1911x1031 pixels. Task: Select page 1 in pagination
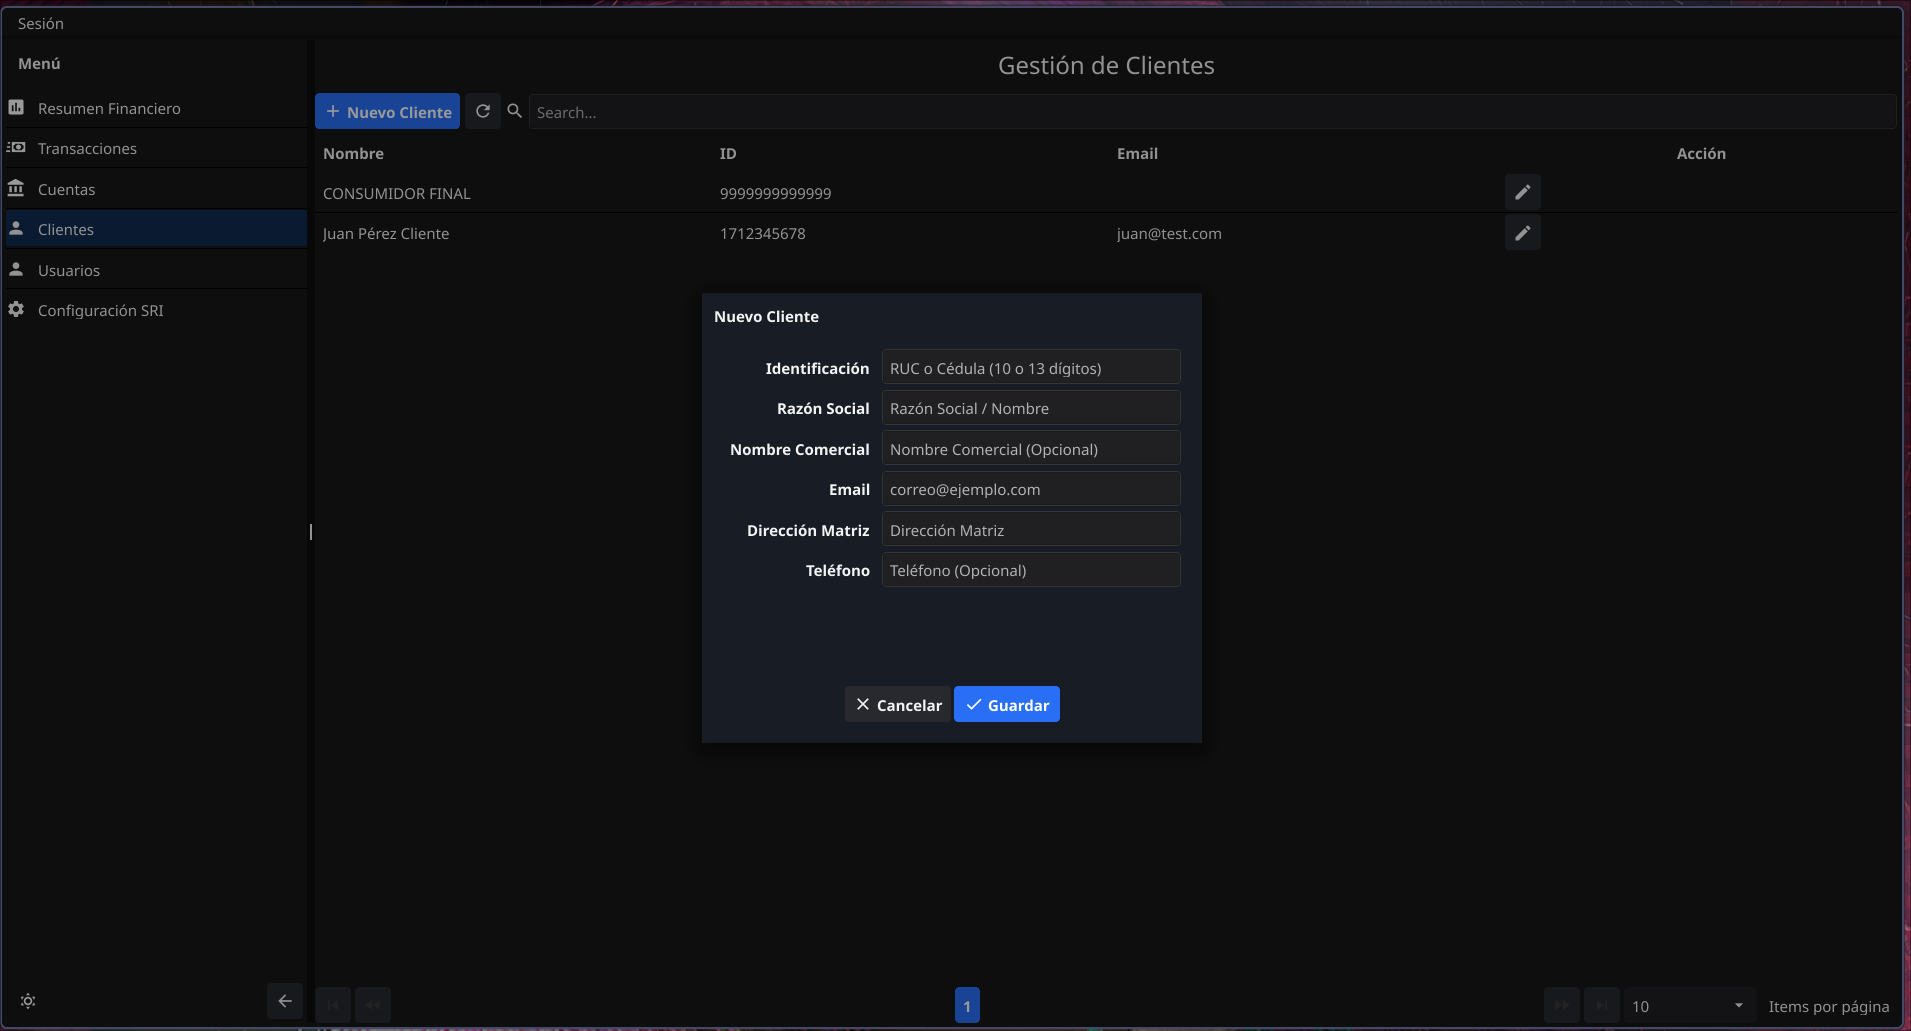(x=967, y=1004)
